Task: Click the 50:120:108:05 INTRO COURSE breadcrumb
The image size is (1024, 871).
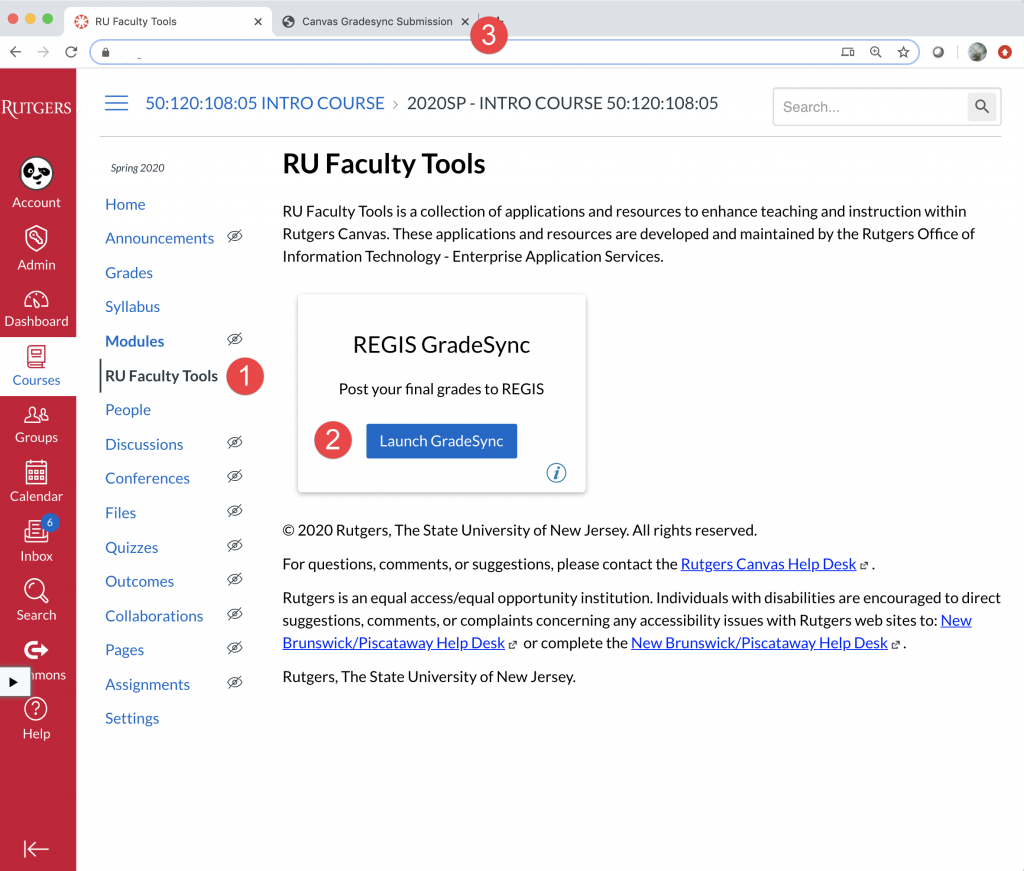Action: (x=264, y=103)
